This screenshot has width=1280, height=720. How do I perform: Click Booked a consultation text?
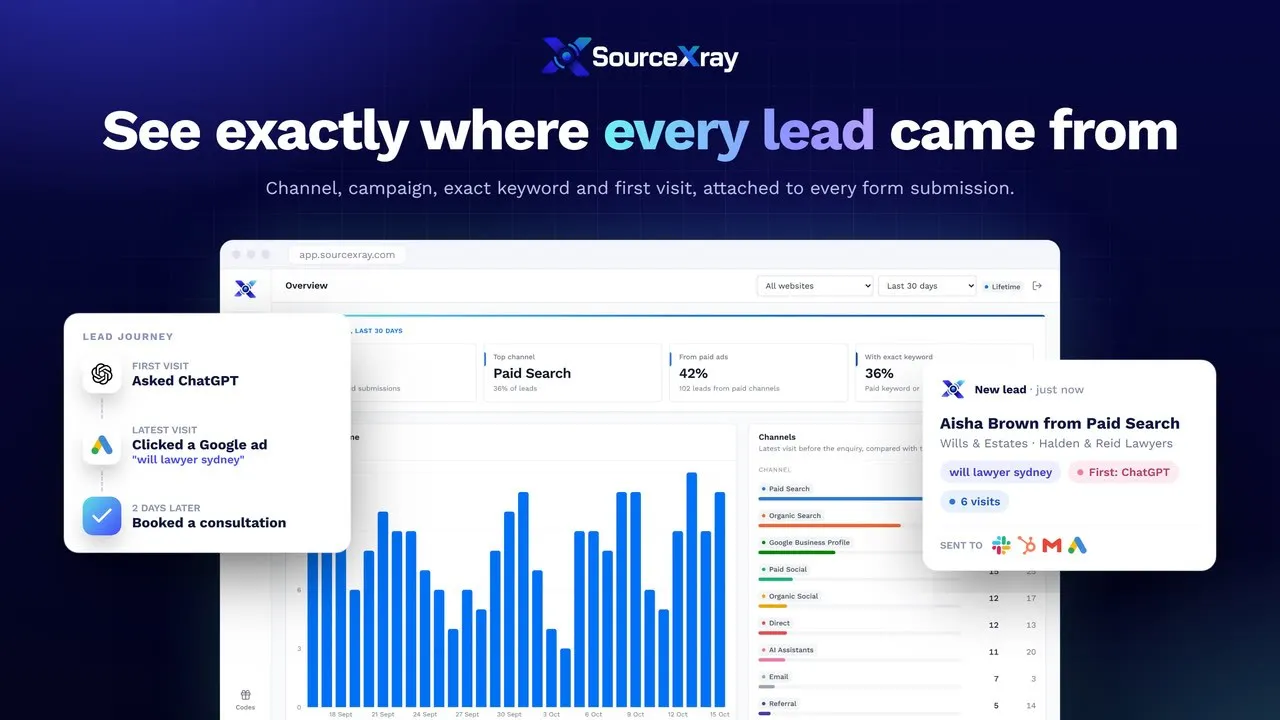coord(209,523)
